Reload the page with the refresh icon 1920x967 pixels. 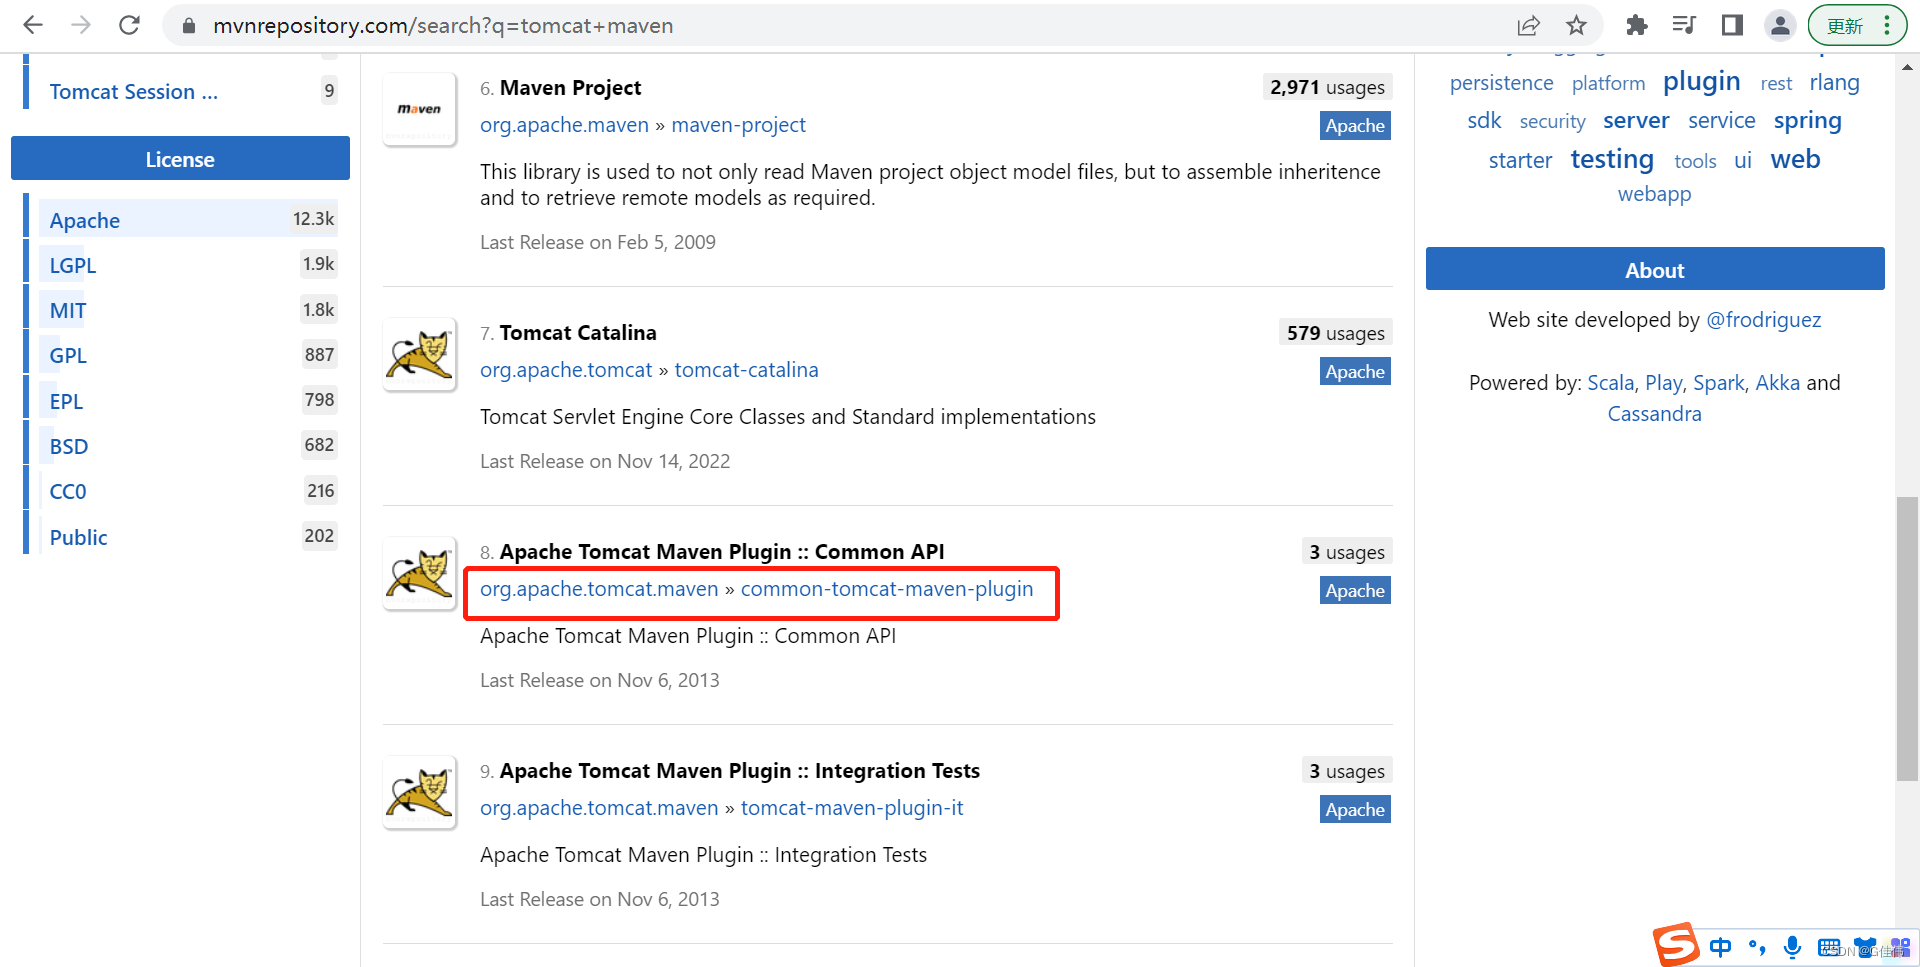[x=129, y=25]
